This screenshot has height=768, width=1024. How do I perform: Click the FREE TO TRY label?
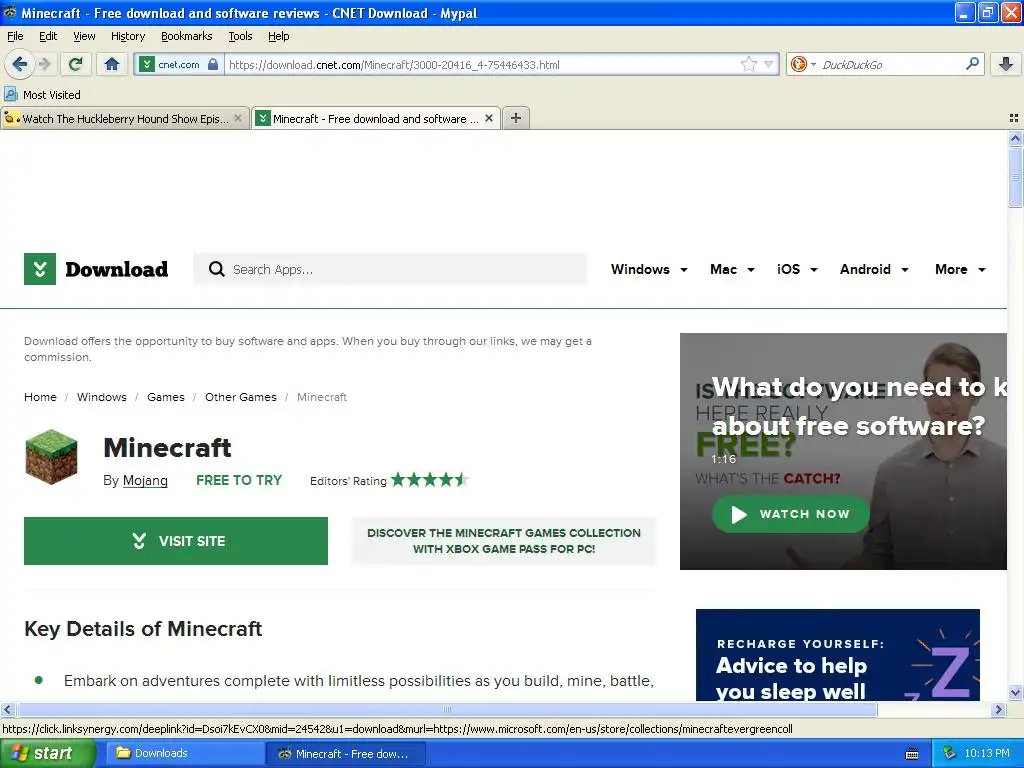click(x=239, y=481)
